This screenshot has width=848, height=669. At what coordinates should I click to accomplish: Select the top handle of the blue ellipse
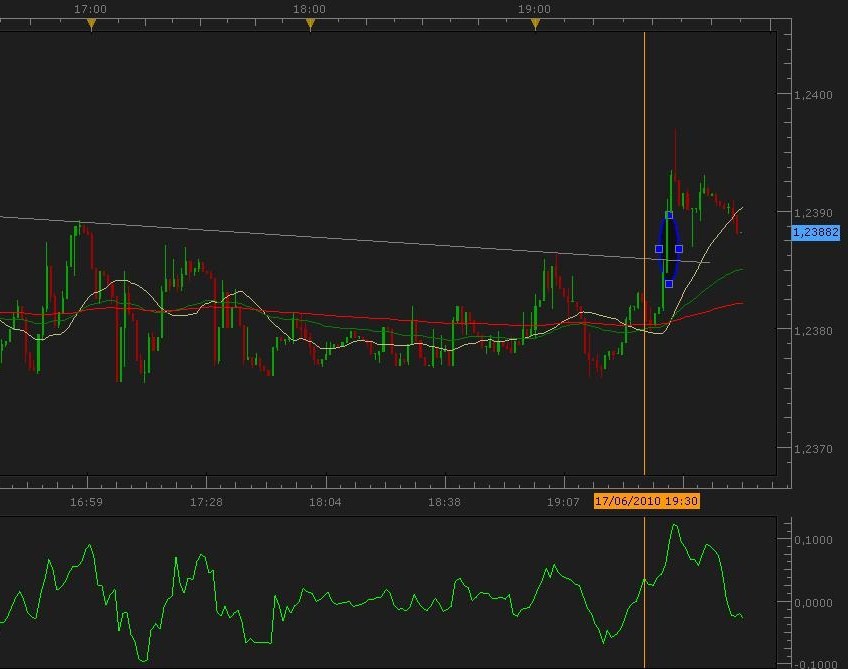click(x=669, y=215)
